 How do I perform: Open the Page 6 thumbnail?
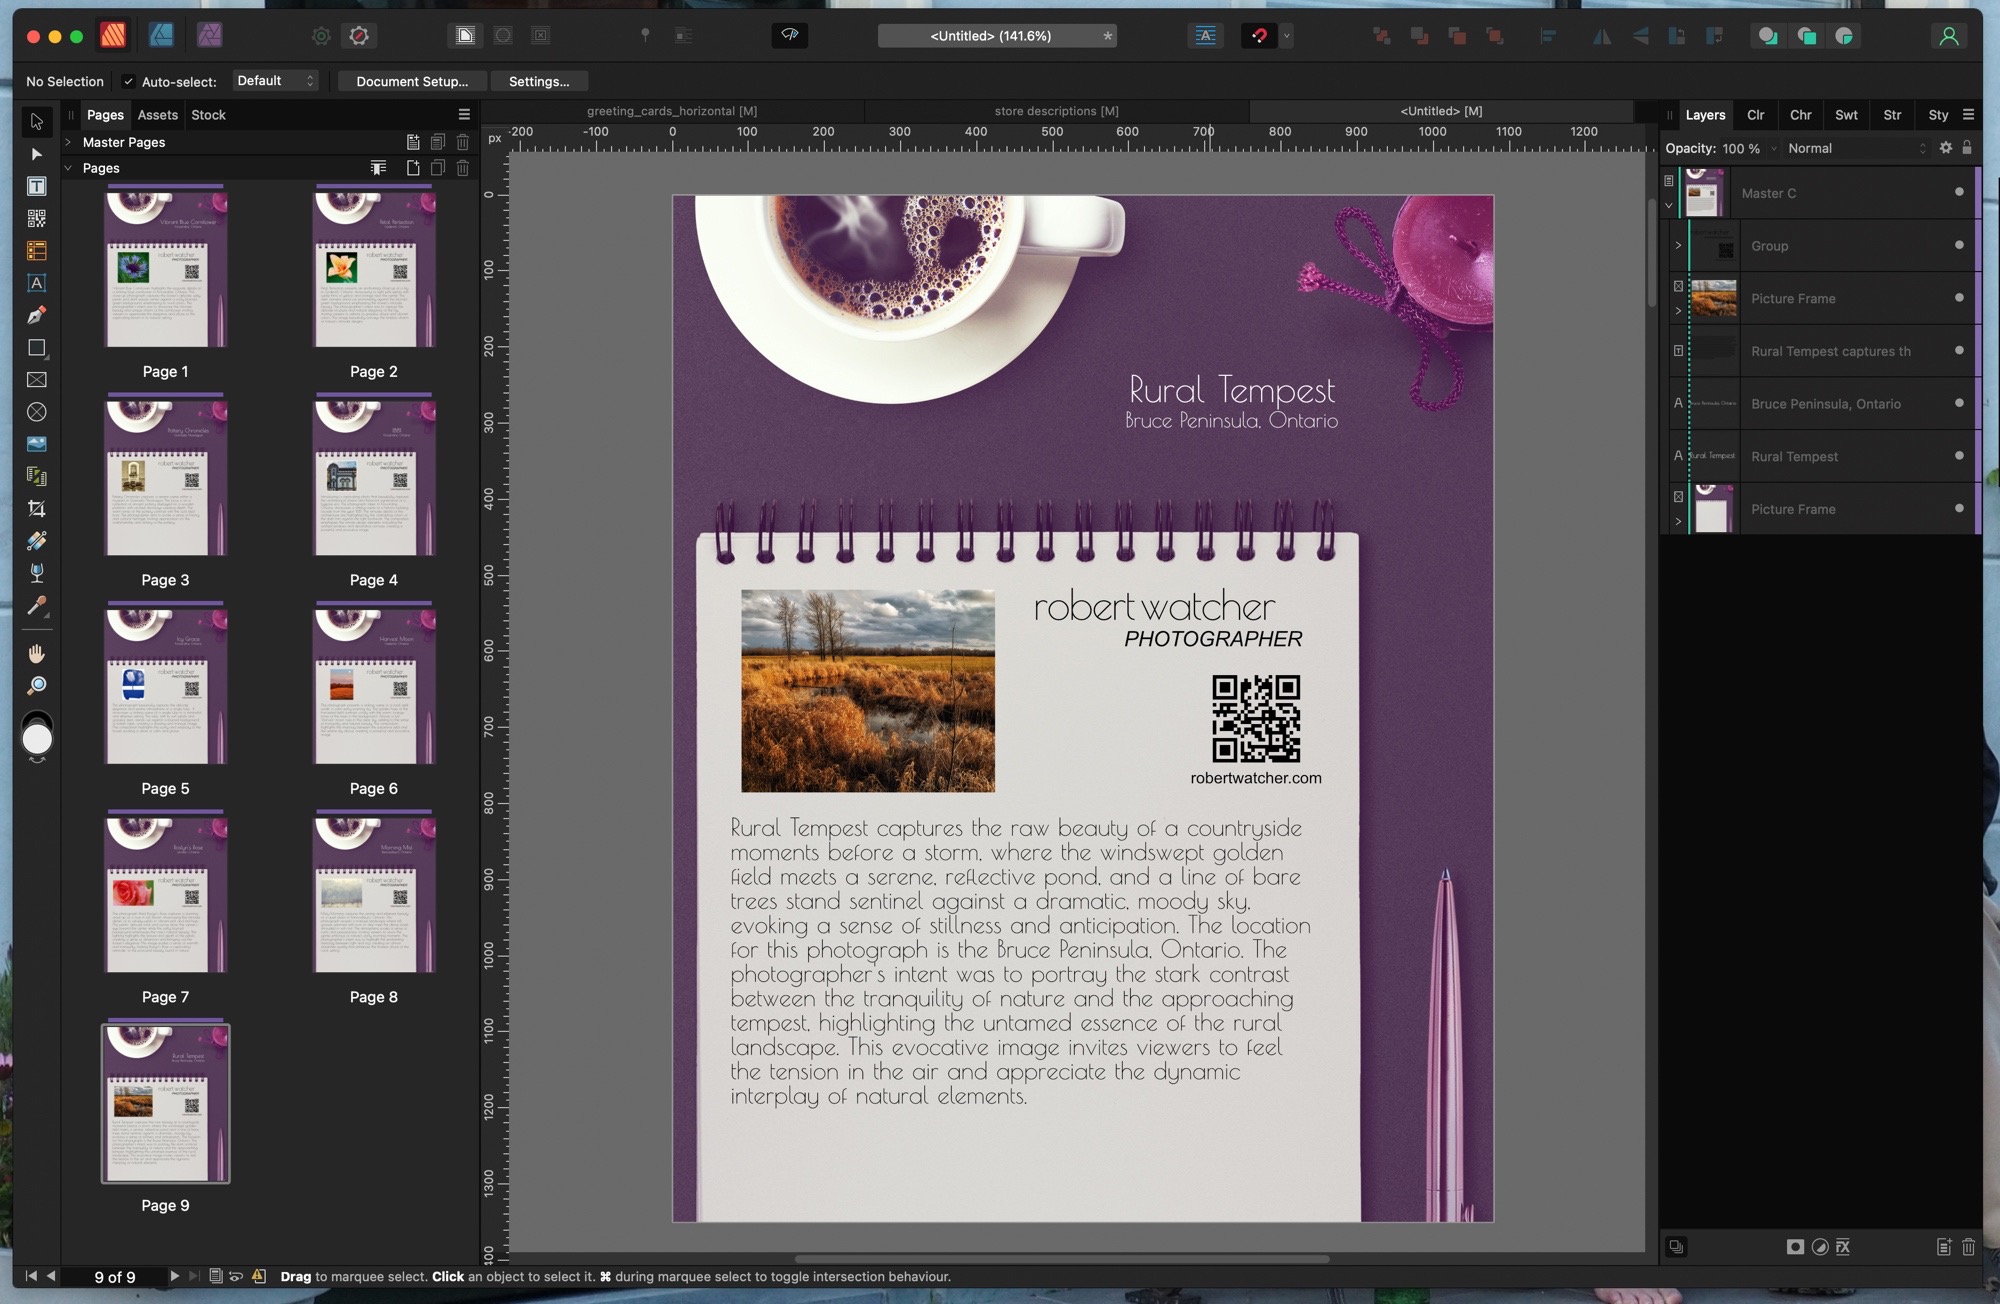click(x=374, y=685)
